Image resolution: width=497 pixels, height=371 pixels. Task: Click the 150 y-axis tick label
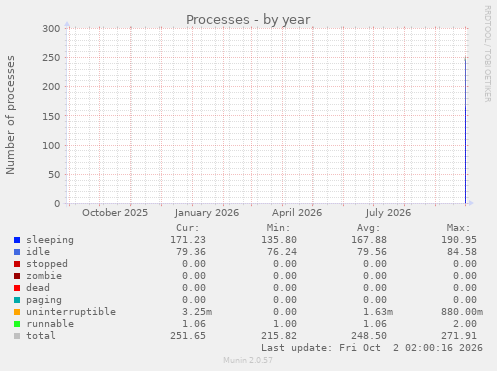click(51, 116)
